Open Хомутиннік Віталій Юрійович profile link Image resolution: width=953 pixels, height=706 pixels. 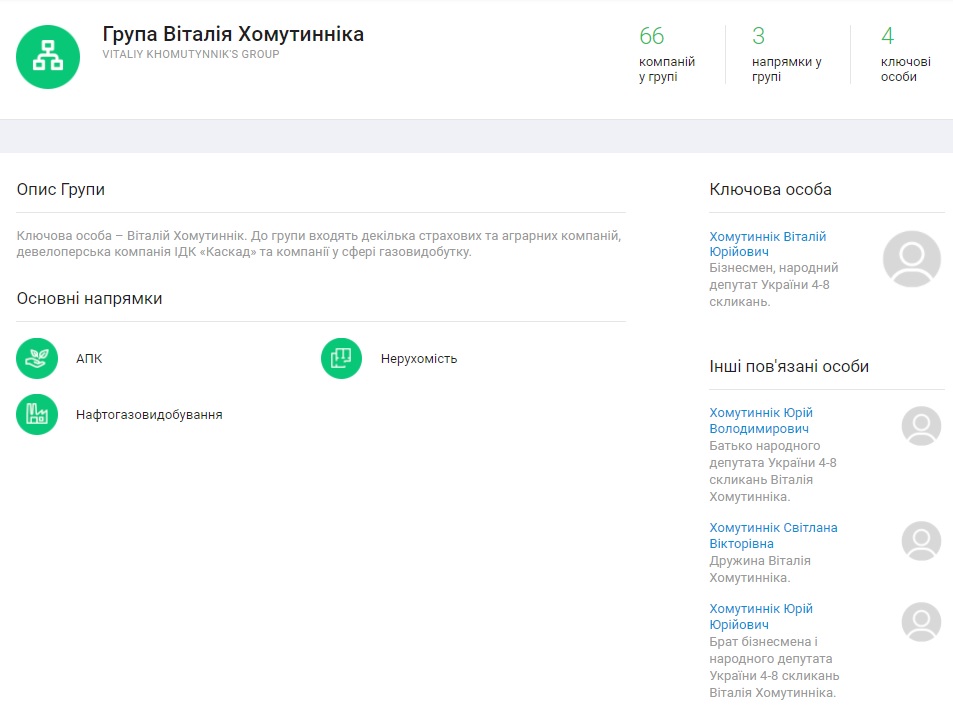point(767,244)
